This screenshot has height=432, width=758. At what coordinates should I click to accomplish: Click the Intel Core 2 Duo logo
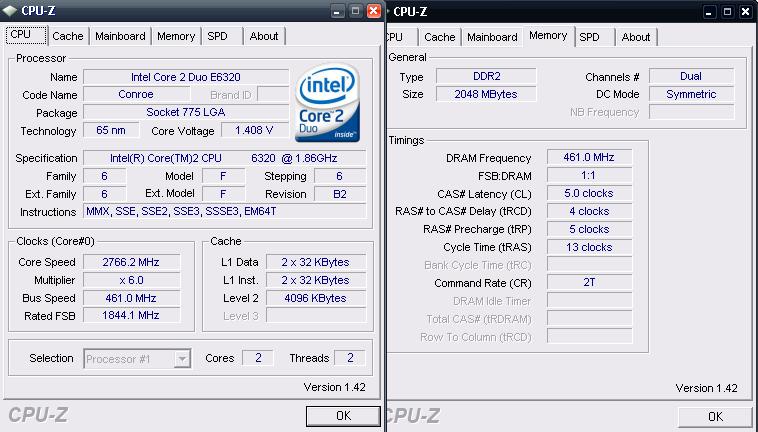tap(327, 102)
